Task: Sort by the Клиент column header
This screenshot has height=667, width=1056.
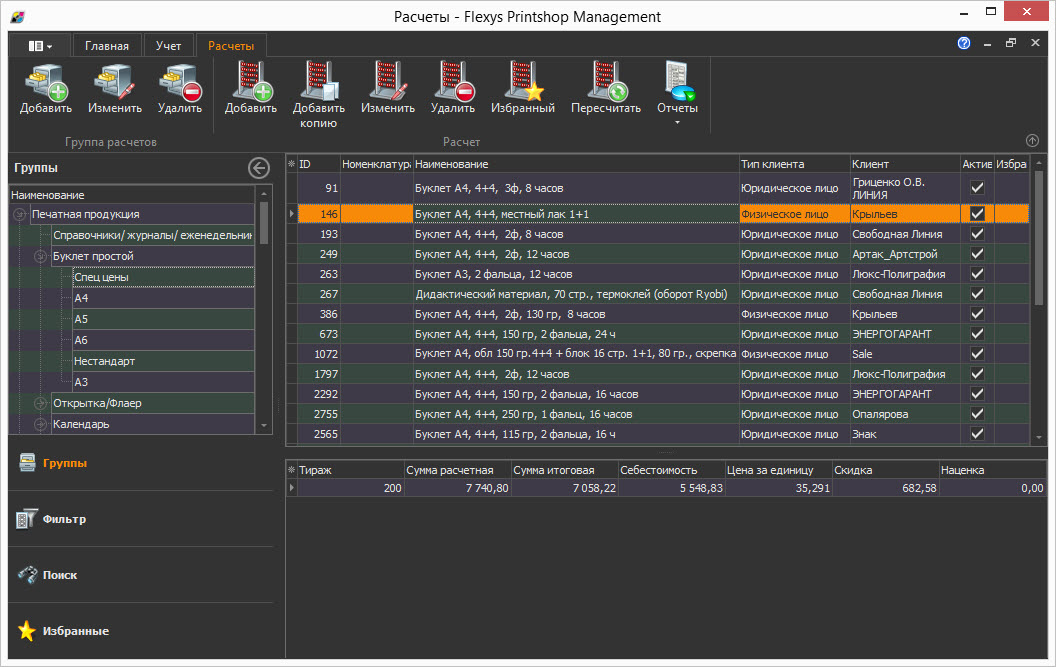Action: pyautogui.click(x=905, y=164)
